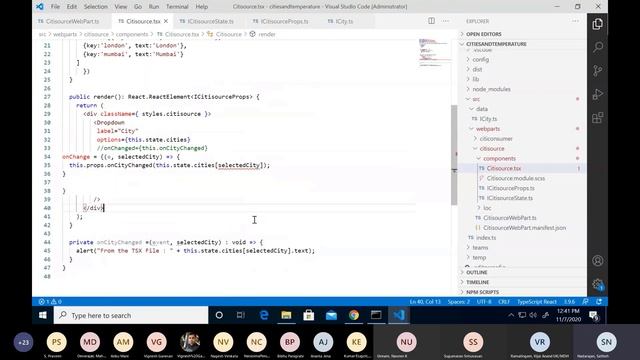Open Windows Action Center notifications
The image size is (640, 360).
tap(594, 315)
